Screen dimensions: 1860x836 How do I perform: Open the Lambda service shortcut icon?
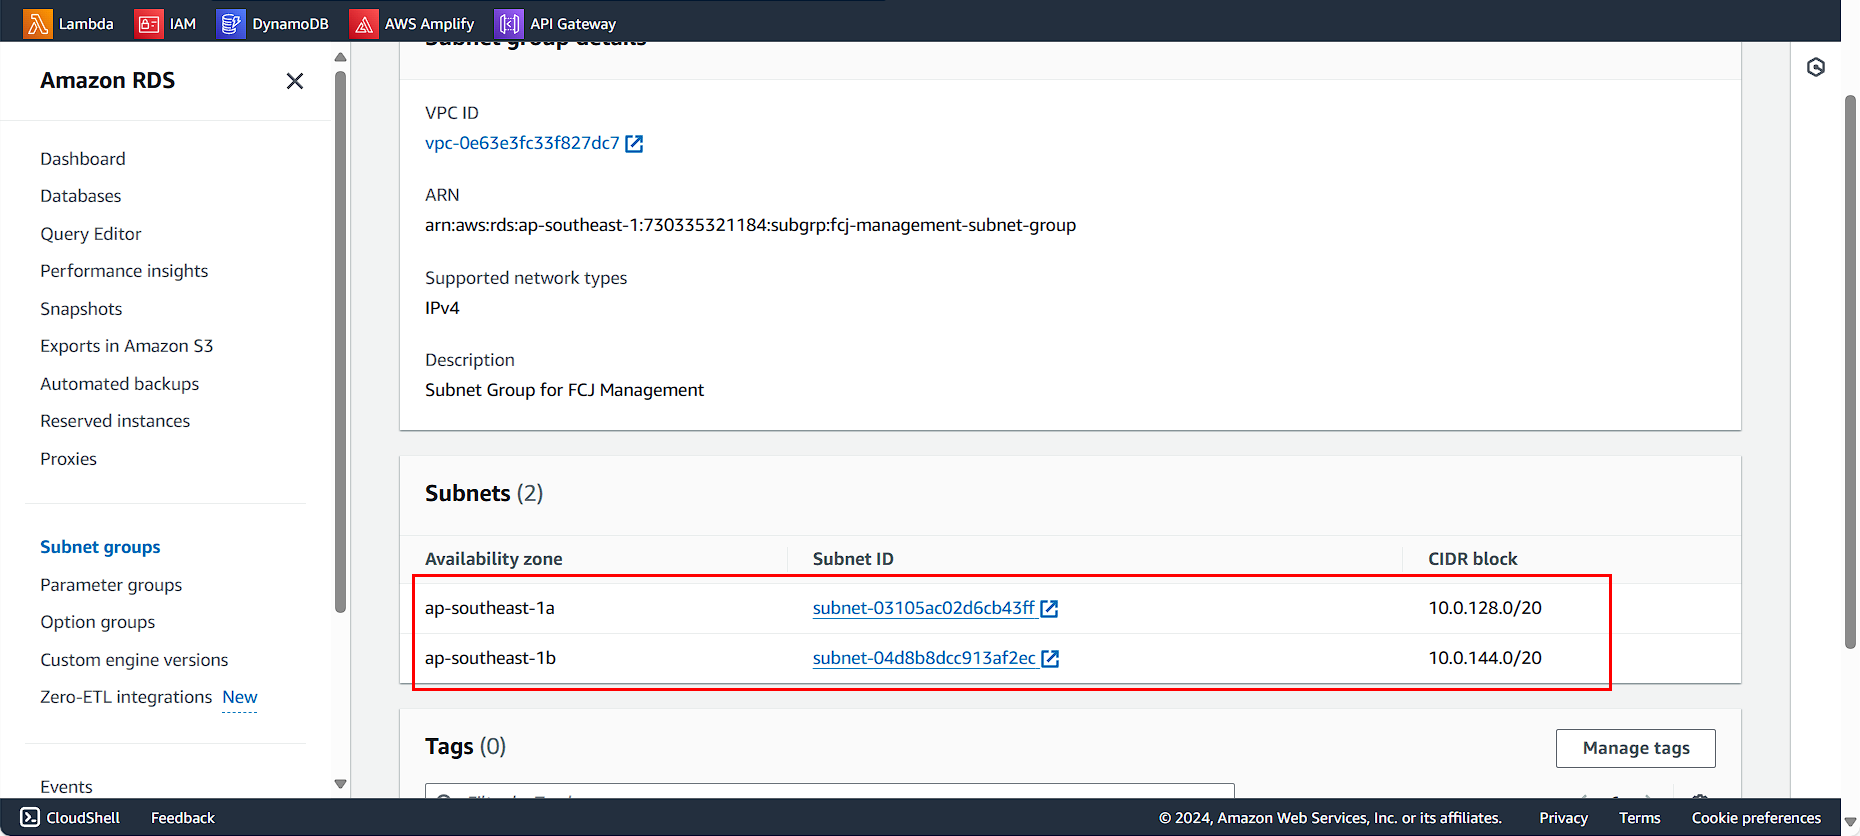point(38,23)
